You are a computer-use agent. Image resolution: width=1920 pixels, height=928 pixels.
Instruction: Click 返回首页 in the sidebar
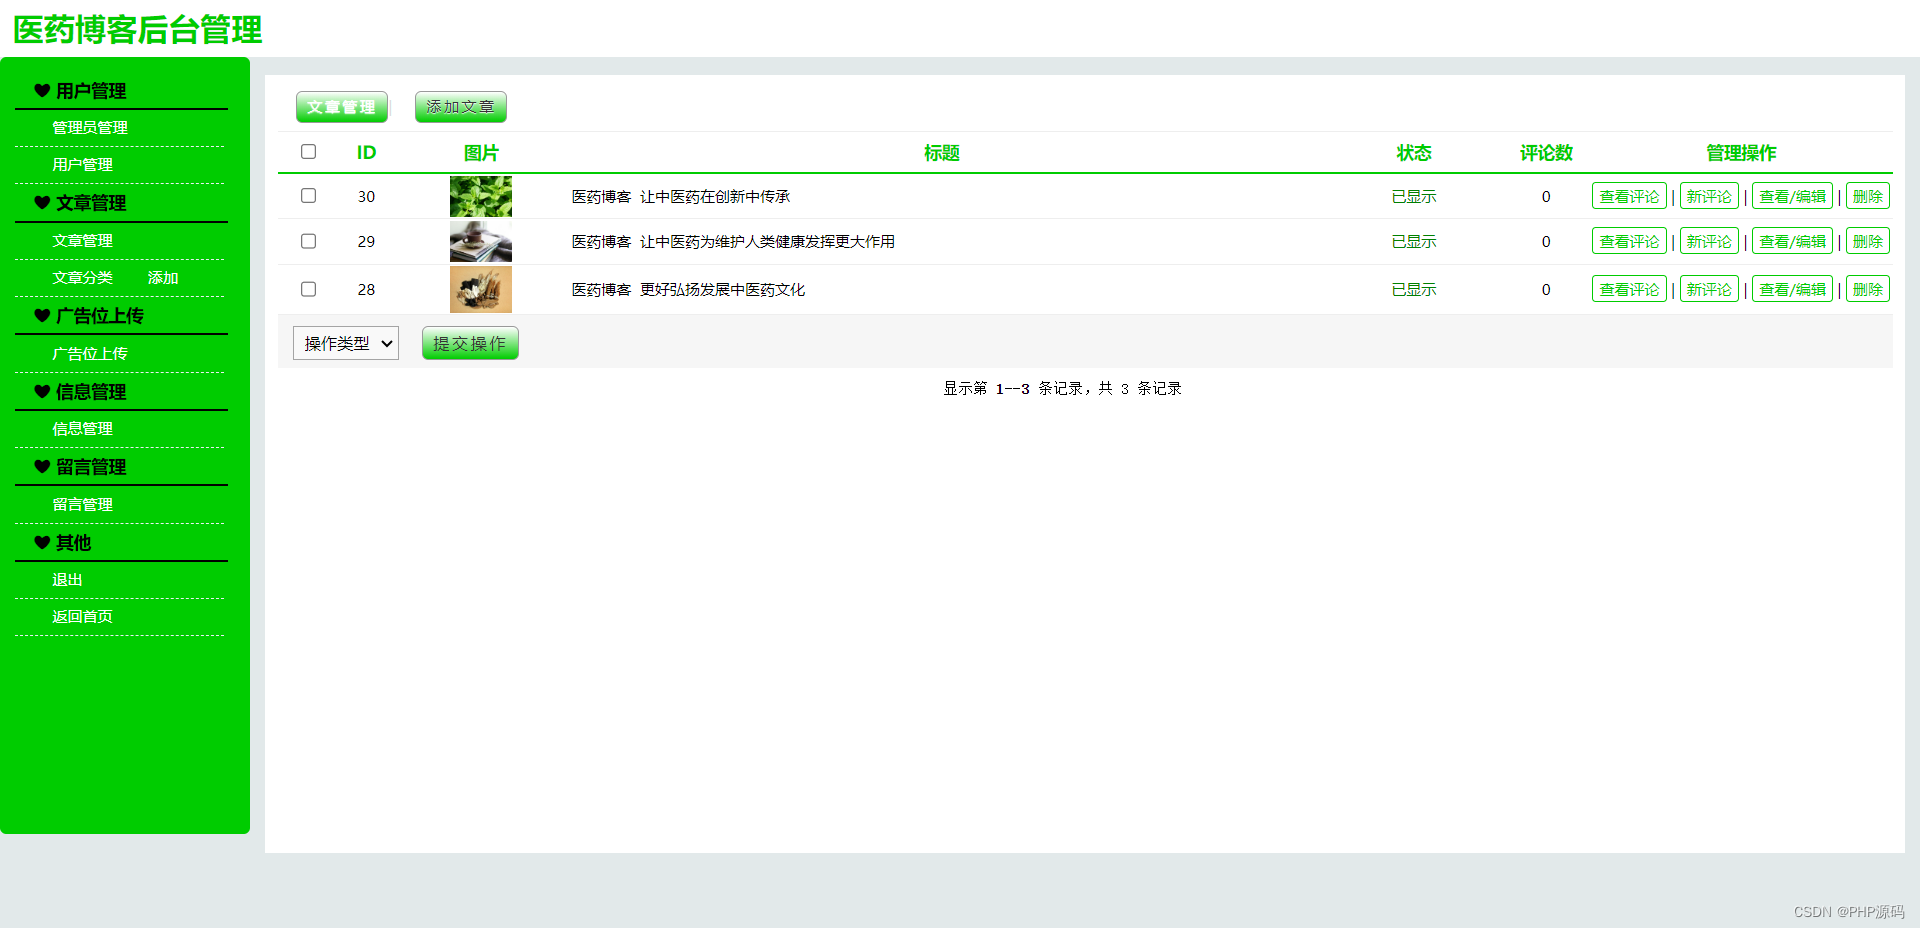[x=82, y=617]
